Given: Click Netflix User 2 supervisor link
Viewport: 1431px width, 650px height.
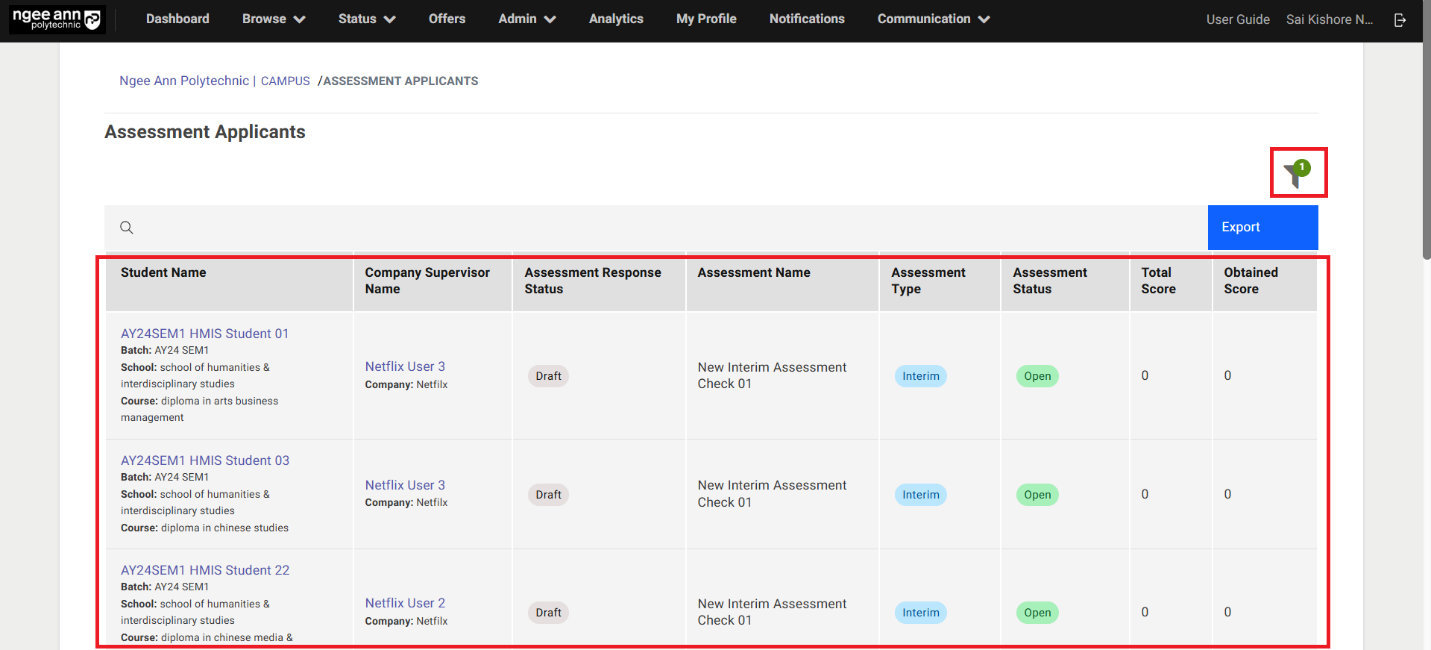Looking at the screenshot, I should pyautogui.click(x=405, y=603).
